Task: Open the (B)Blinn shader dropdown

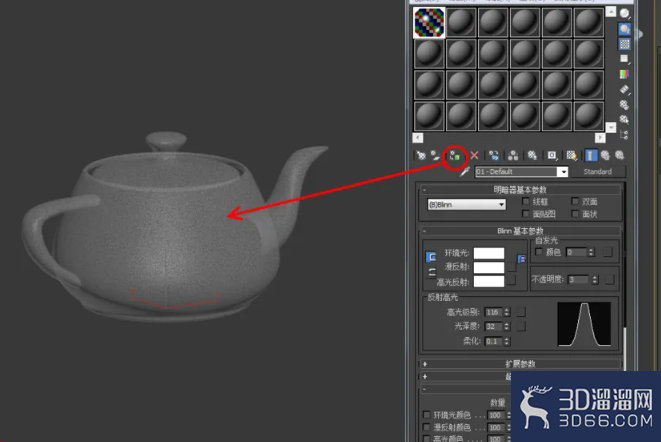Action: point(467,205)
